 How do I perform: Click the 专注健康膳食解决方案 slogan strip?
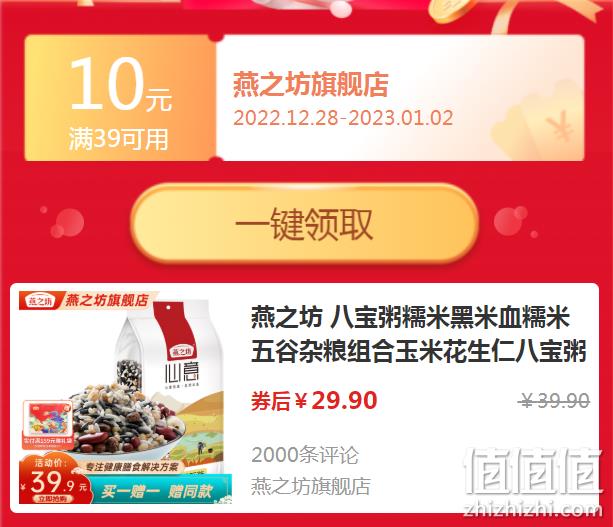click(x=131, y=467)
